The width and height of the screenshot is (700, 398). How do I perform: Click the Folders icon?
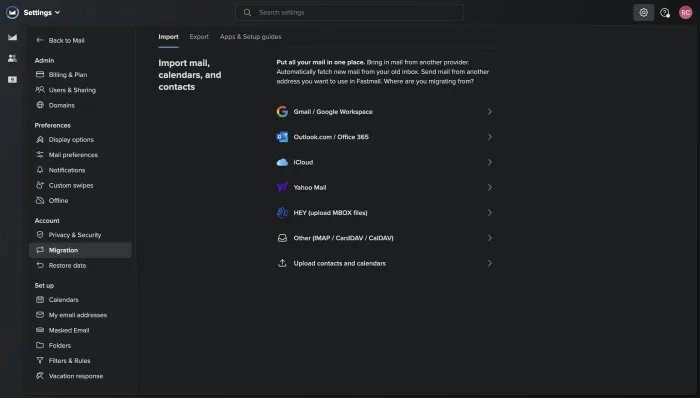click(40, 345)
